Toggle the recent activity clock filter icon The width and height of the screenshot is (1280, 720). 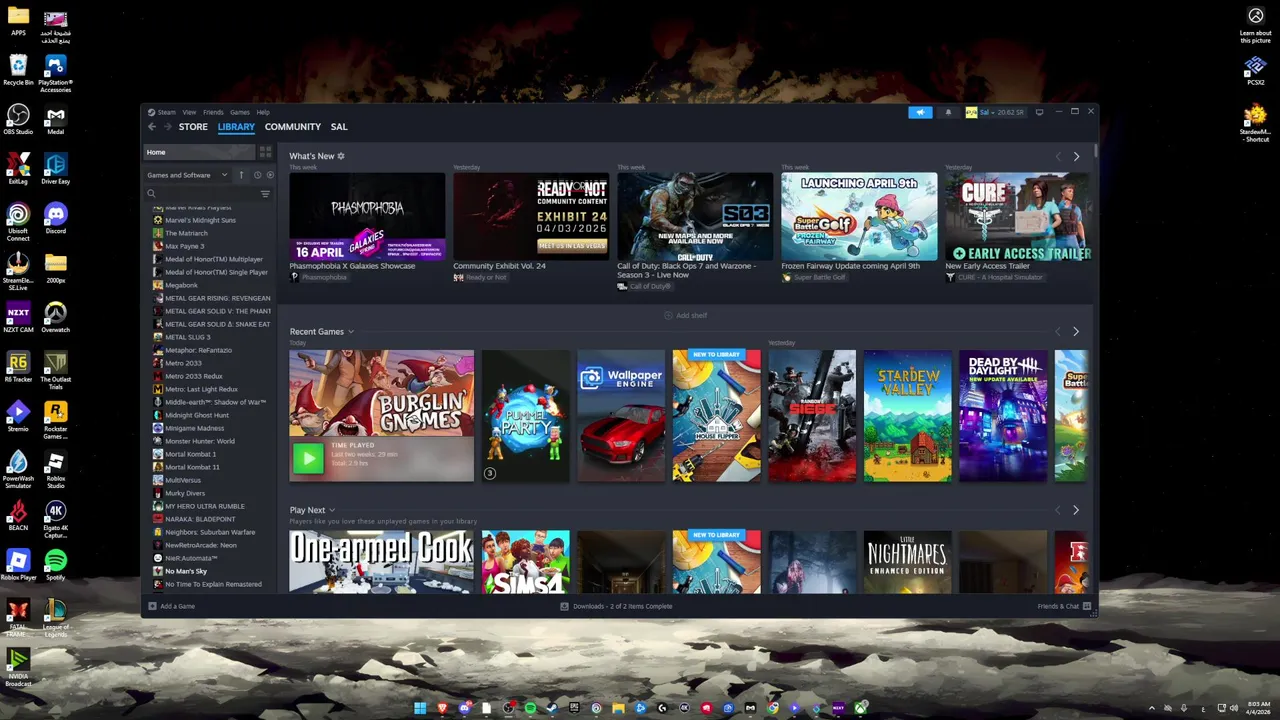pyautogui.click(x=257, y=175)
